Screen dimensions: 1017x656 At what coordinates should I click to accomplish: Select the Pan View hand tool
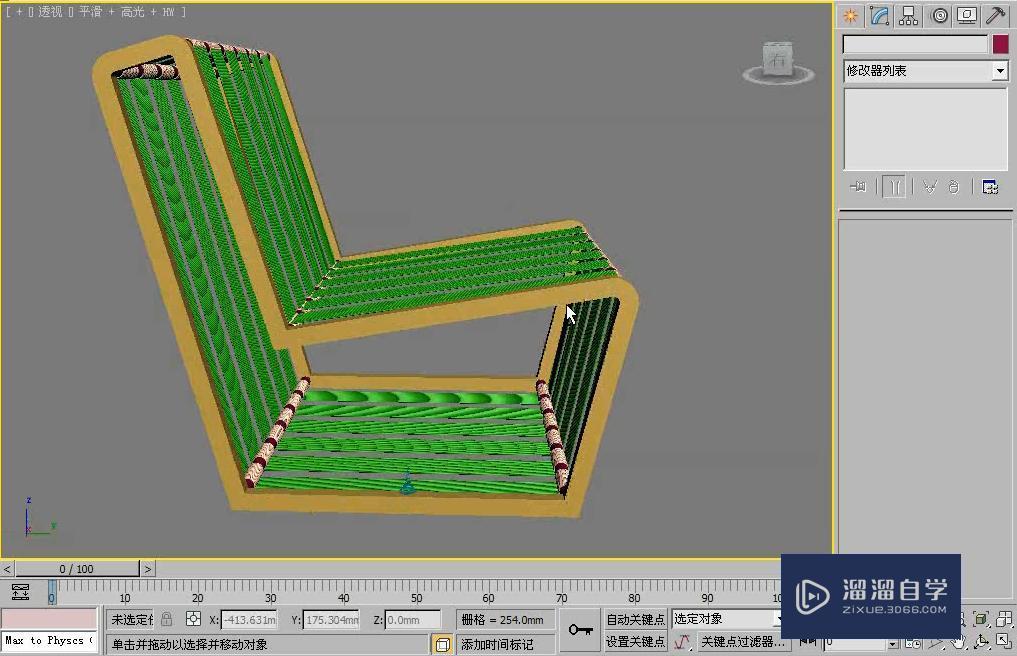tap(959, 642)
